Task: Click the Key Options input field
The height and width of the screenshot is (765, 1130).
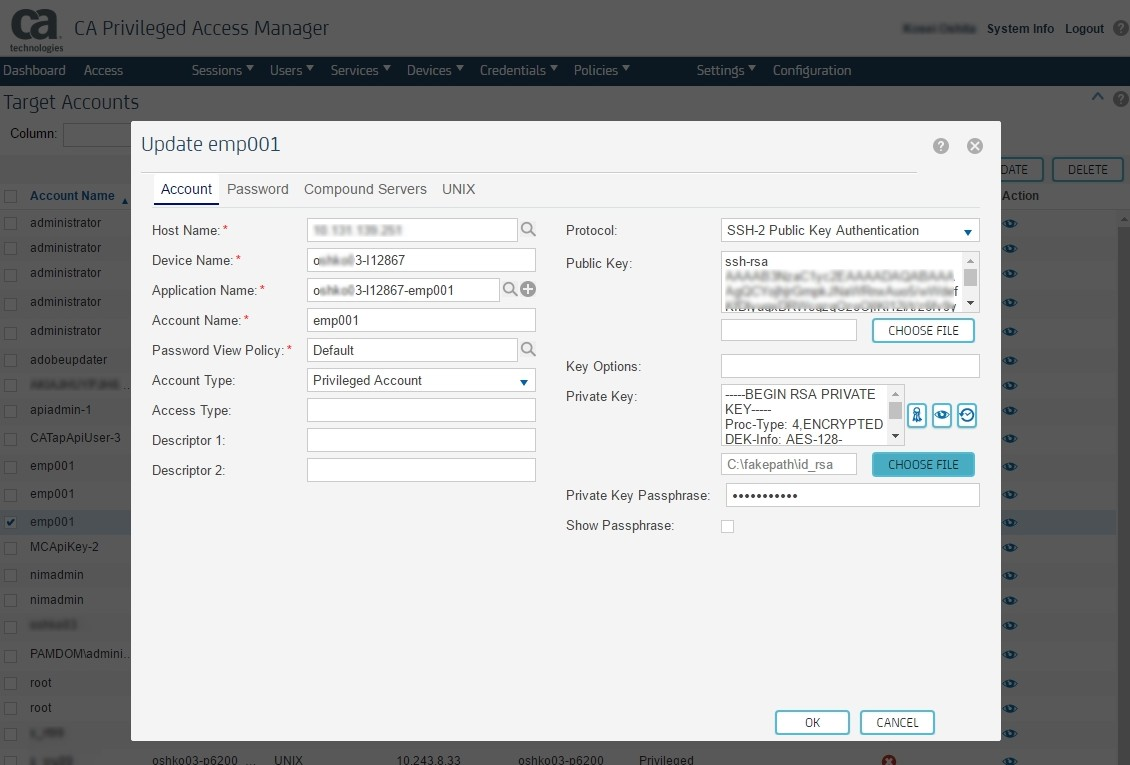Action: (850, 366)
